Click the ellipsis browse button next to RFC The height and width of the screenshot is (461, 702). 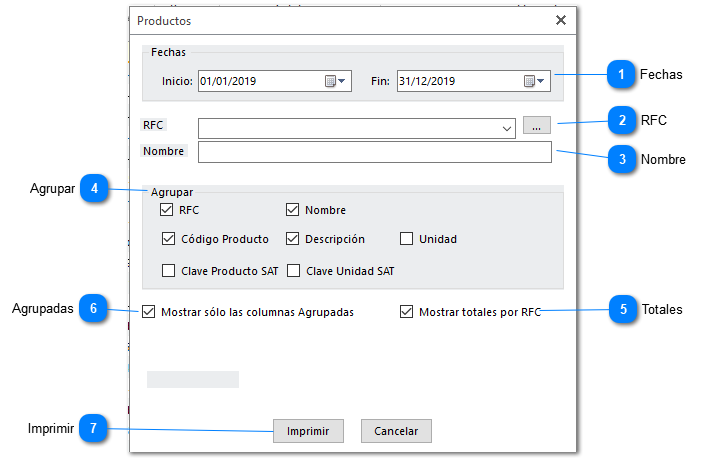coord(536,126)
